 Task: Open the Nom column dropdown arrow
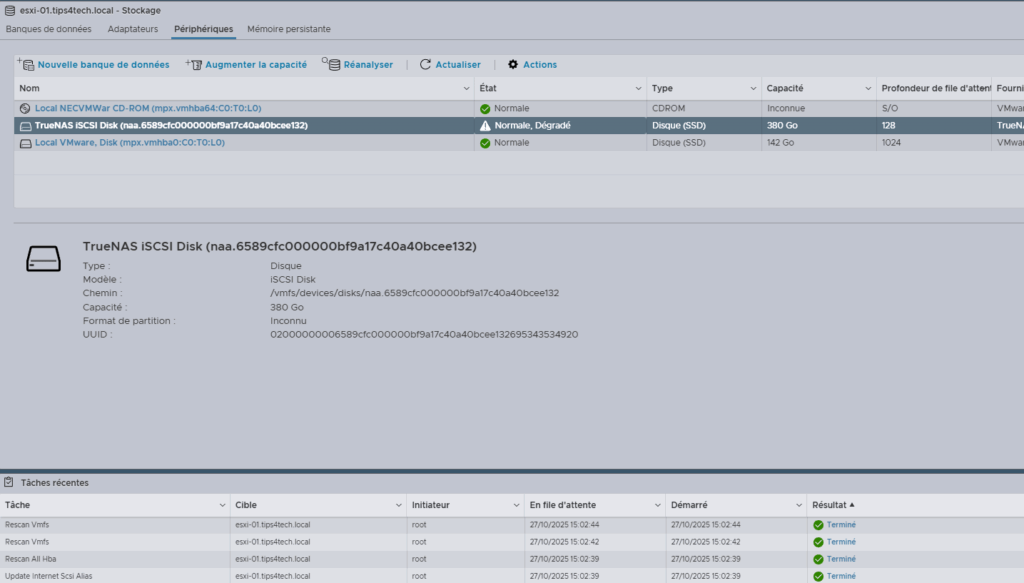[465, 89]
